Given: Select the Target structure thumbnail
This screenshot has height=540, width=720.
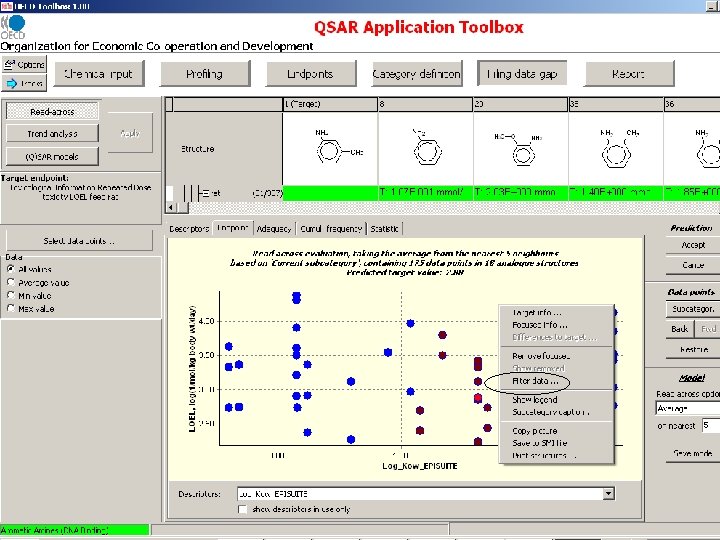Looking at the screenshot, I should 330,148.
